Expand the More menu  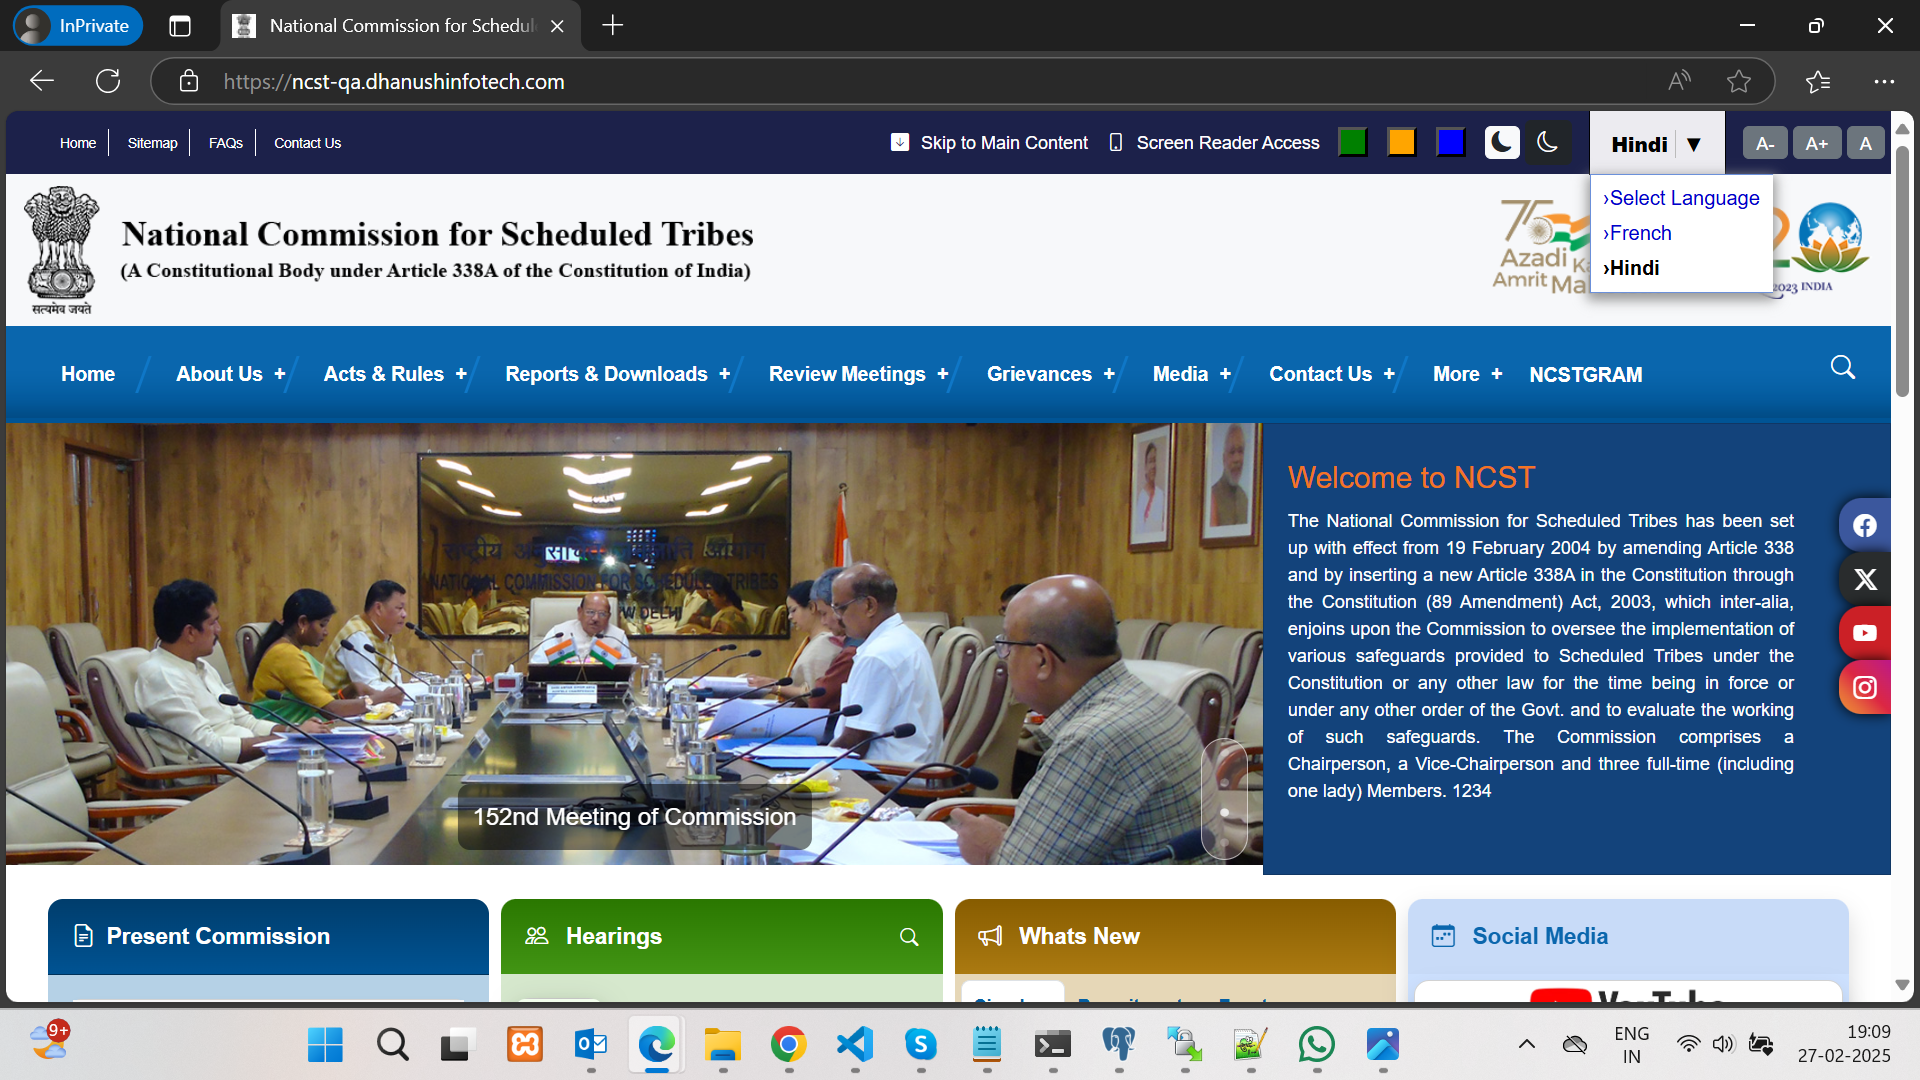(x=1468, y=374)
